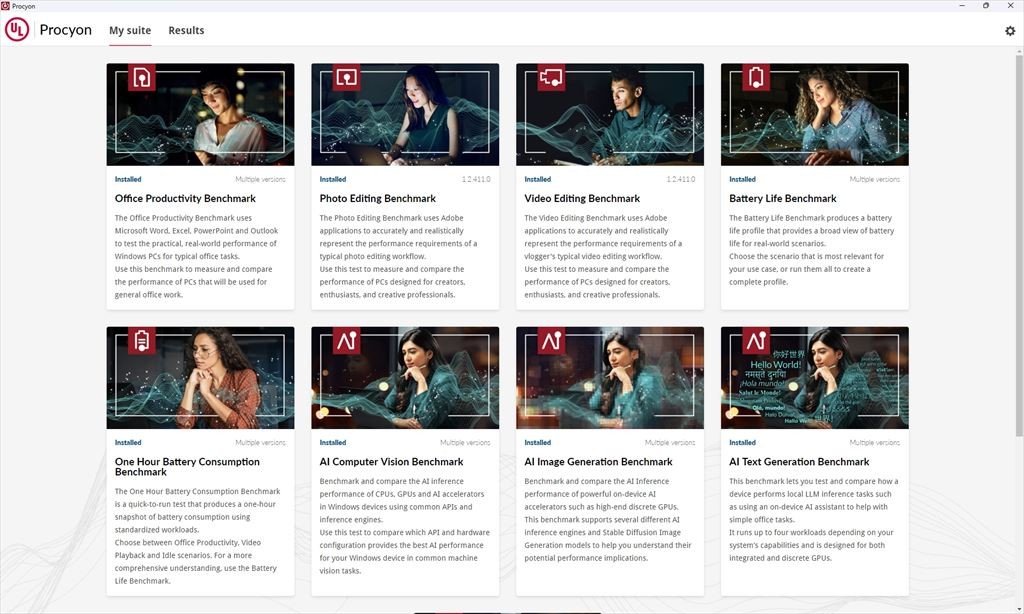The width and height of the screenshot is (1024, 614).
Task: Click the AI Image Generation AI icon badge
Action: coord(551,340)
